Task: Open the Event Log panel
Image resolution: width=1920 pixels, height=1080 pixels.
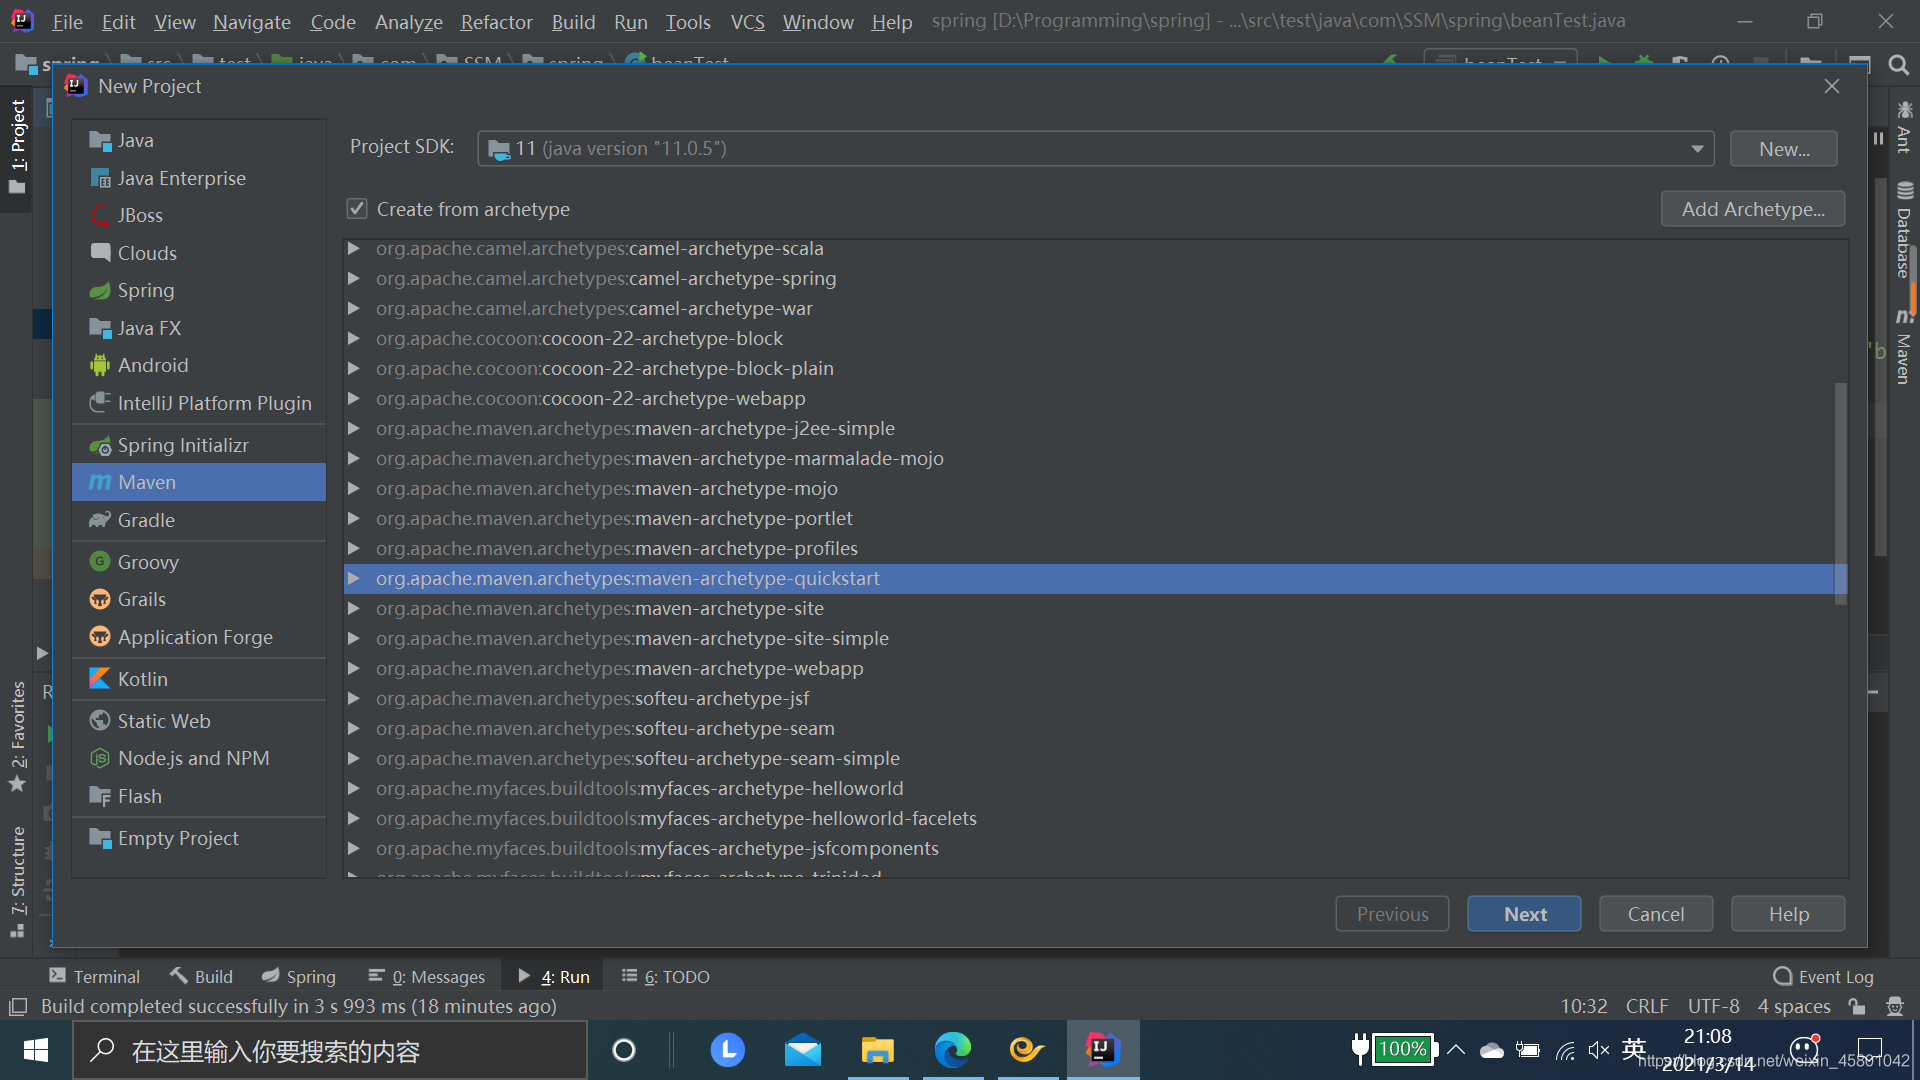Action: point(1822,976)
